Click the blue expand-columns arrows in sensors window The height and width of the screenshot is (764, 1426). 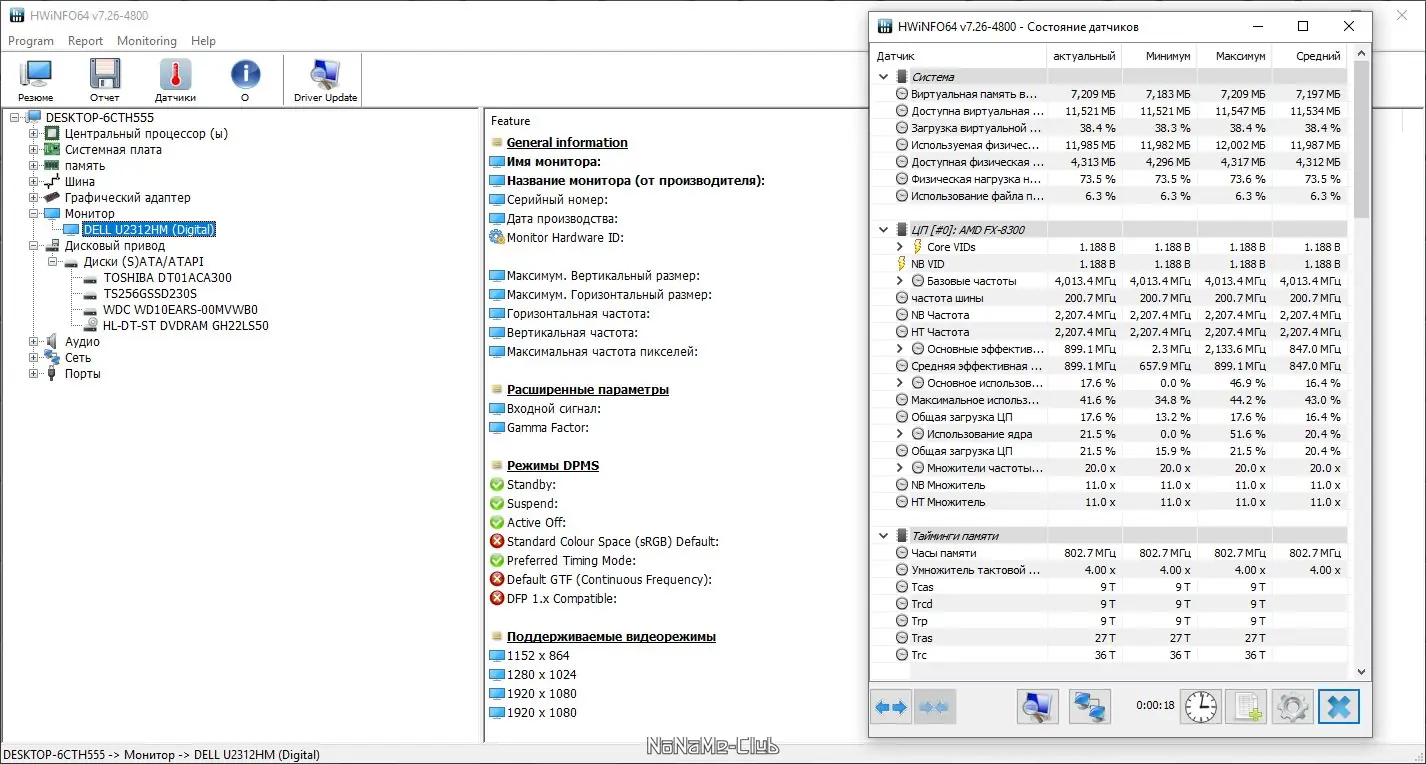(891, 707)
